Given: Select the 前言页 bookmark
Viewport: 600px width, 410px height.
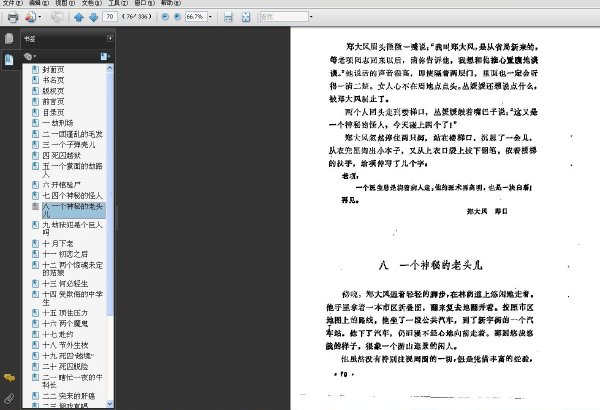Looking at the screenshot, I should [x=53, y=102].
